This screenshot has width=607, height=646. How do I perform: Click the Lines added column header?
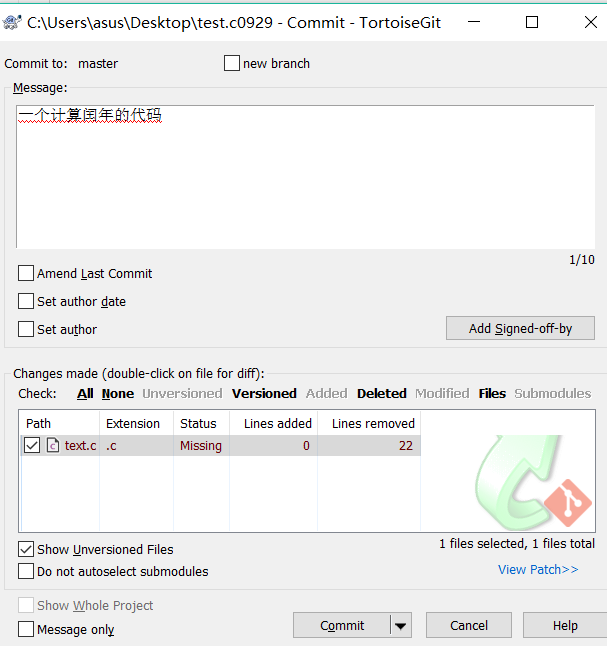coord(274,423)
